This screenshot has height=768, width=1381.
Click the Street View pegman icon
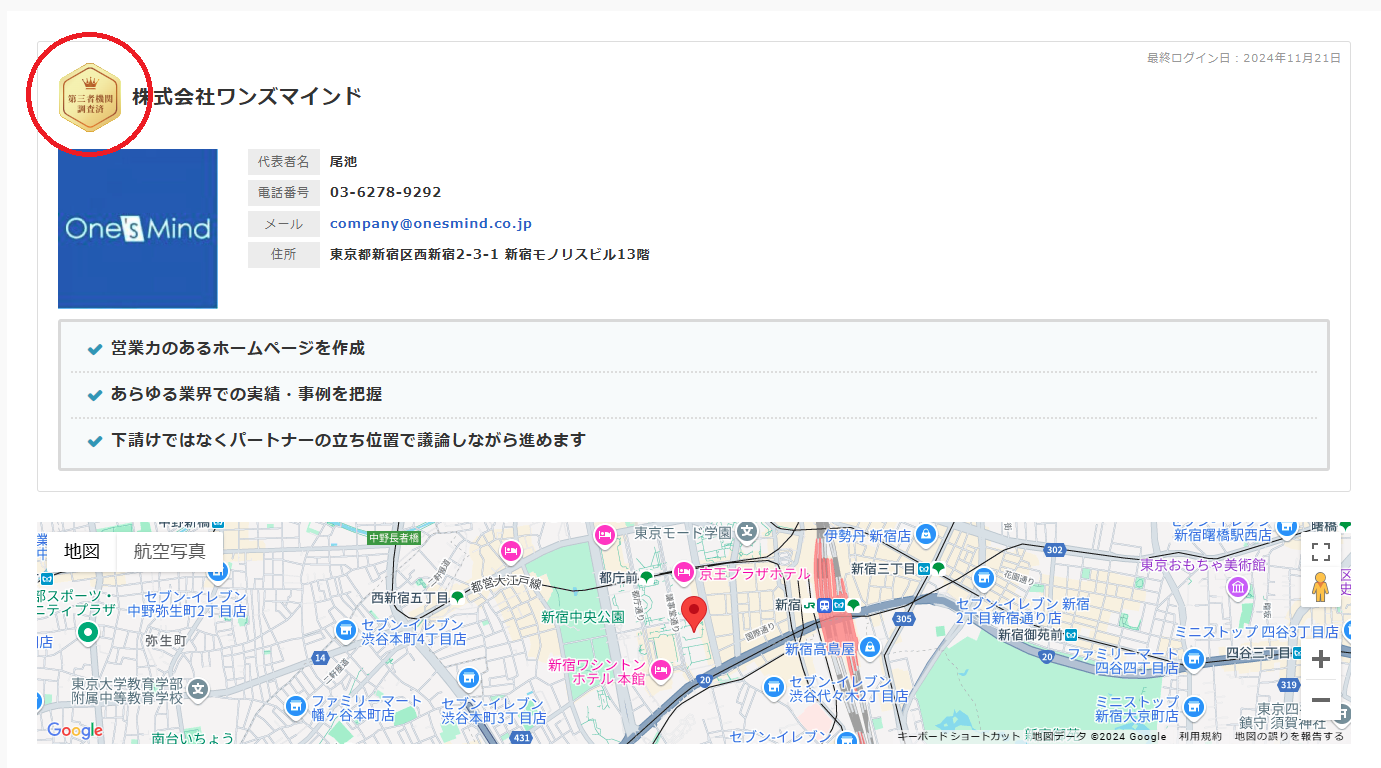pyautogui.click(x=1320, y=587)
